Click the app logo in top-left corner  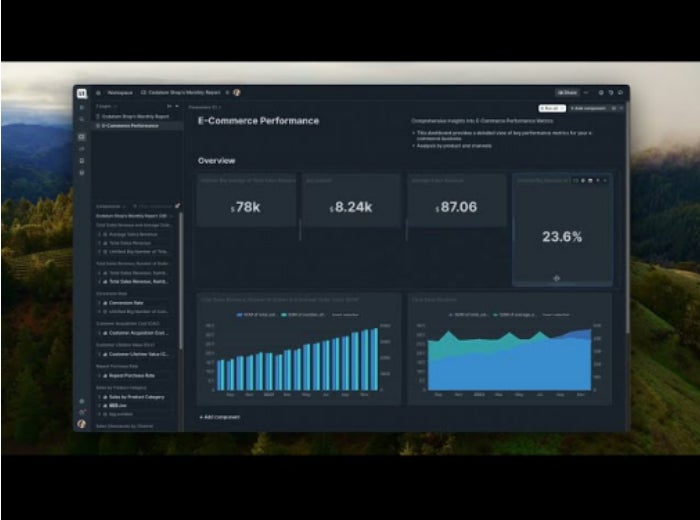click(x=82, y=93)
